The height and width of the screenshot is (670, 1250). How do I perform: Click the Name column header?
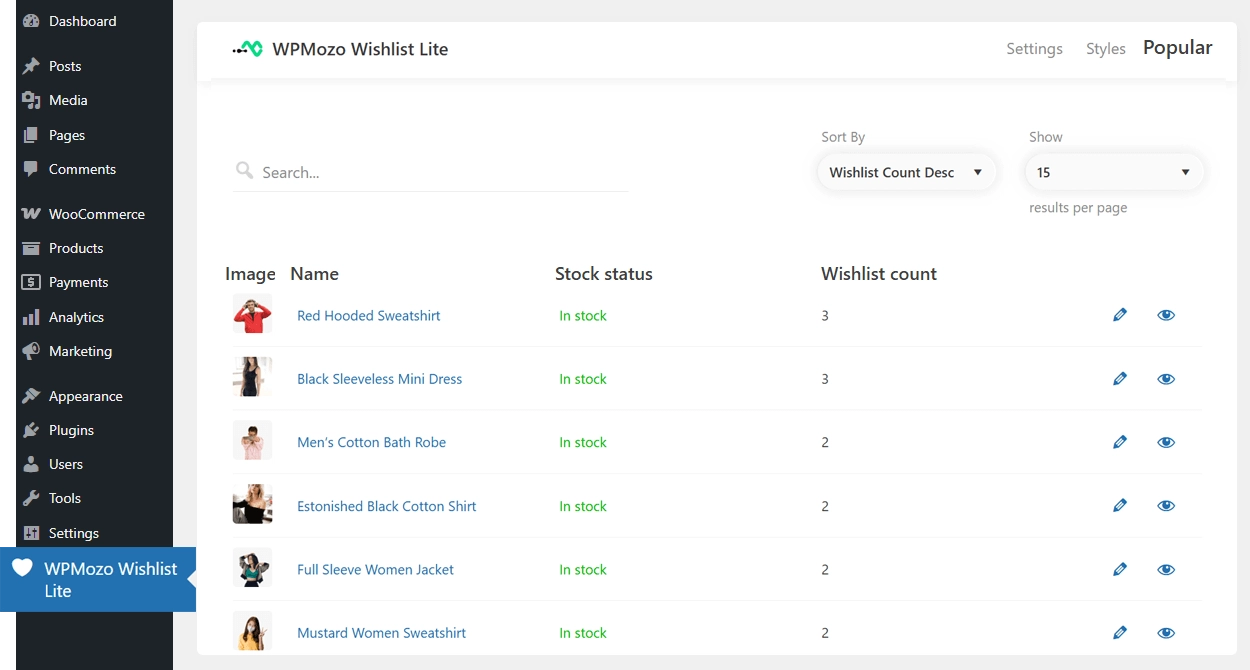click(x=315, y=274)
